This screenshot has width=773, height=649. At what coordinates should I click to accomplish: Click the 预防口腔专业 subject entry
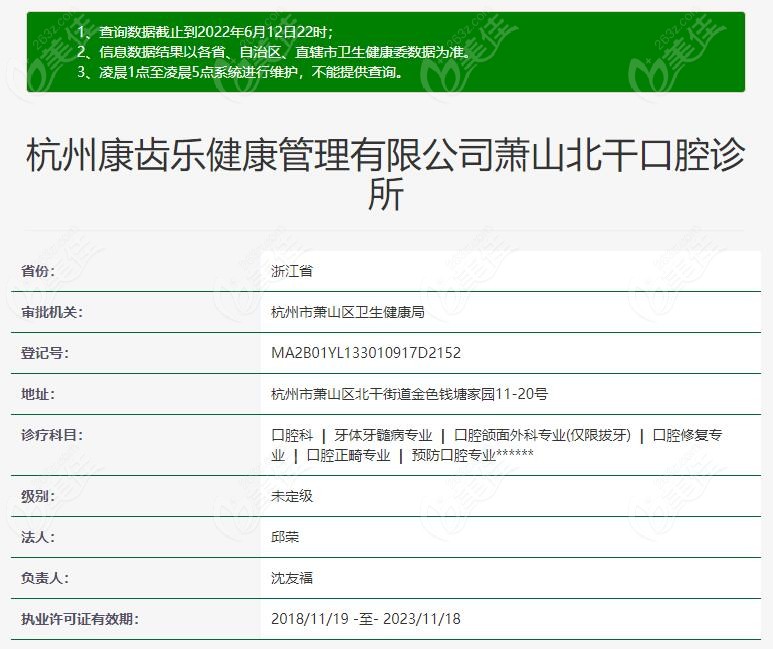click(454, 455)
